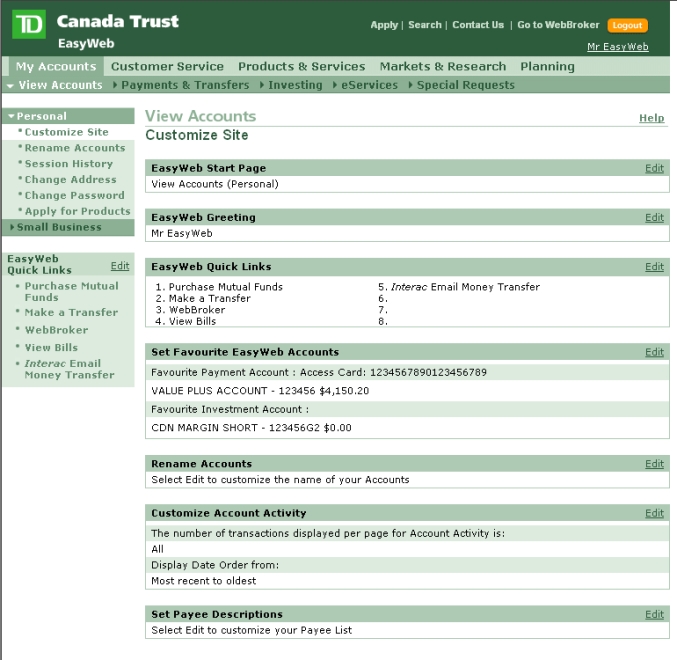Edit the Rename Accounts section
Image resolution: width=677 pixels, height=660 pixels.
point(654,464)
